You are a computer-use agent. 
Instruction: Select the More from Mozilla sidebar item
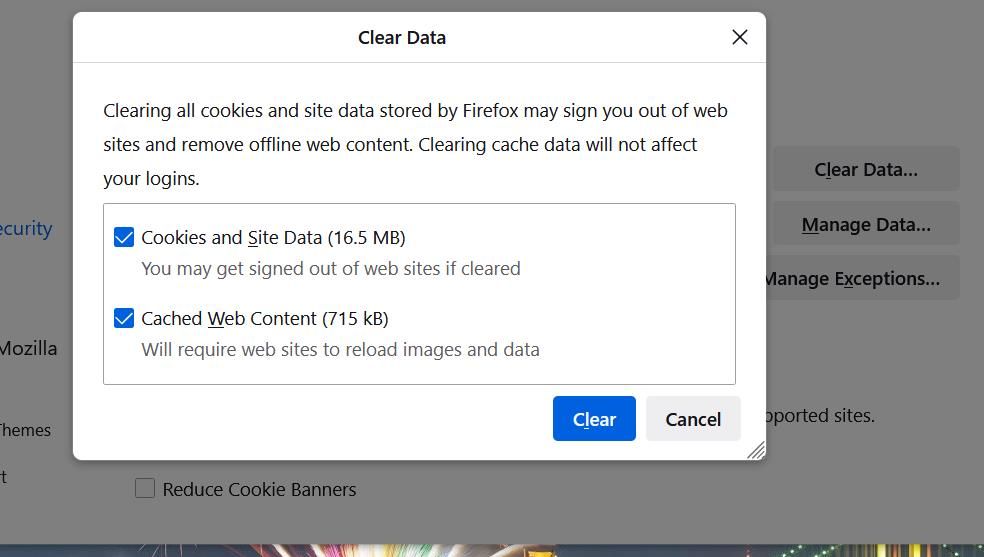(x=28, y=348)
